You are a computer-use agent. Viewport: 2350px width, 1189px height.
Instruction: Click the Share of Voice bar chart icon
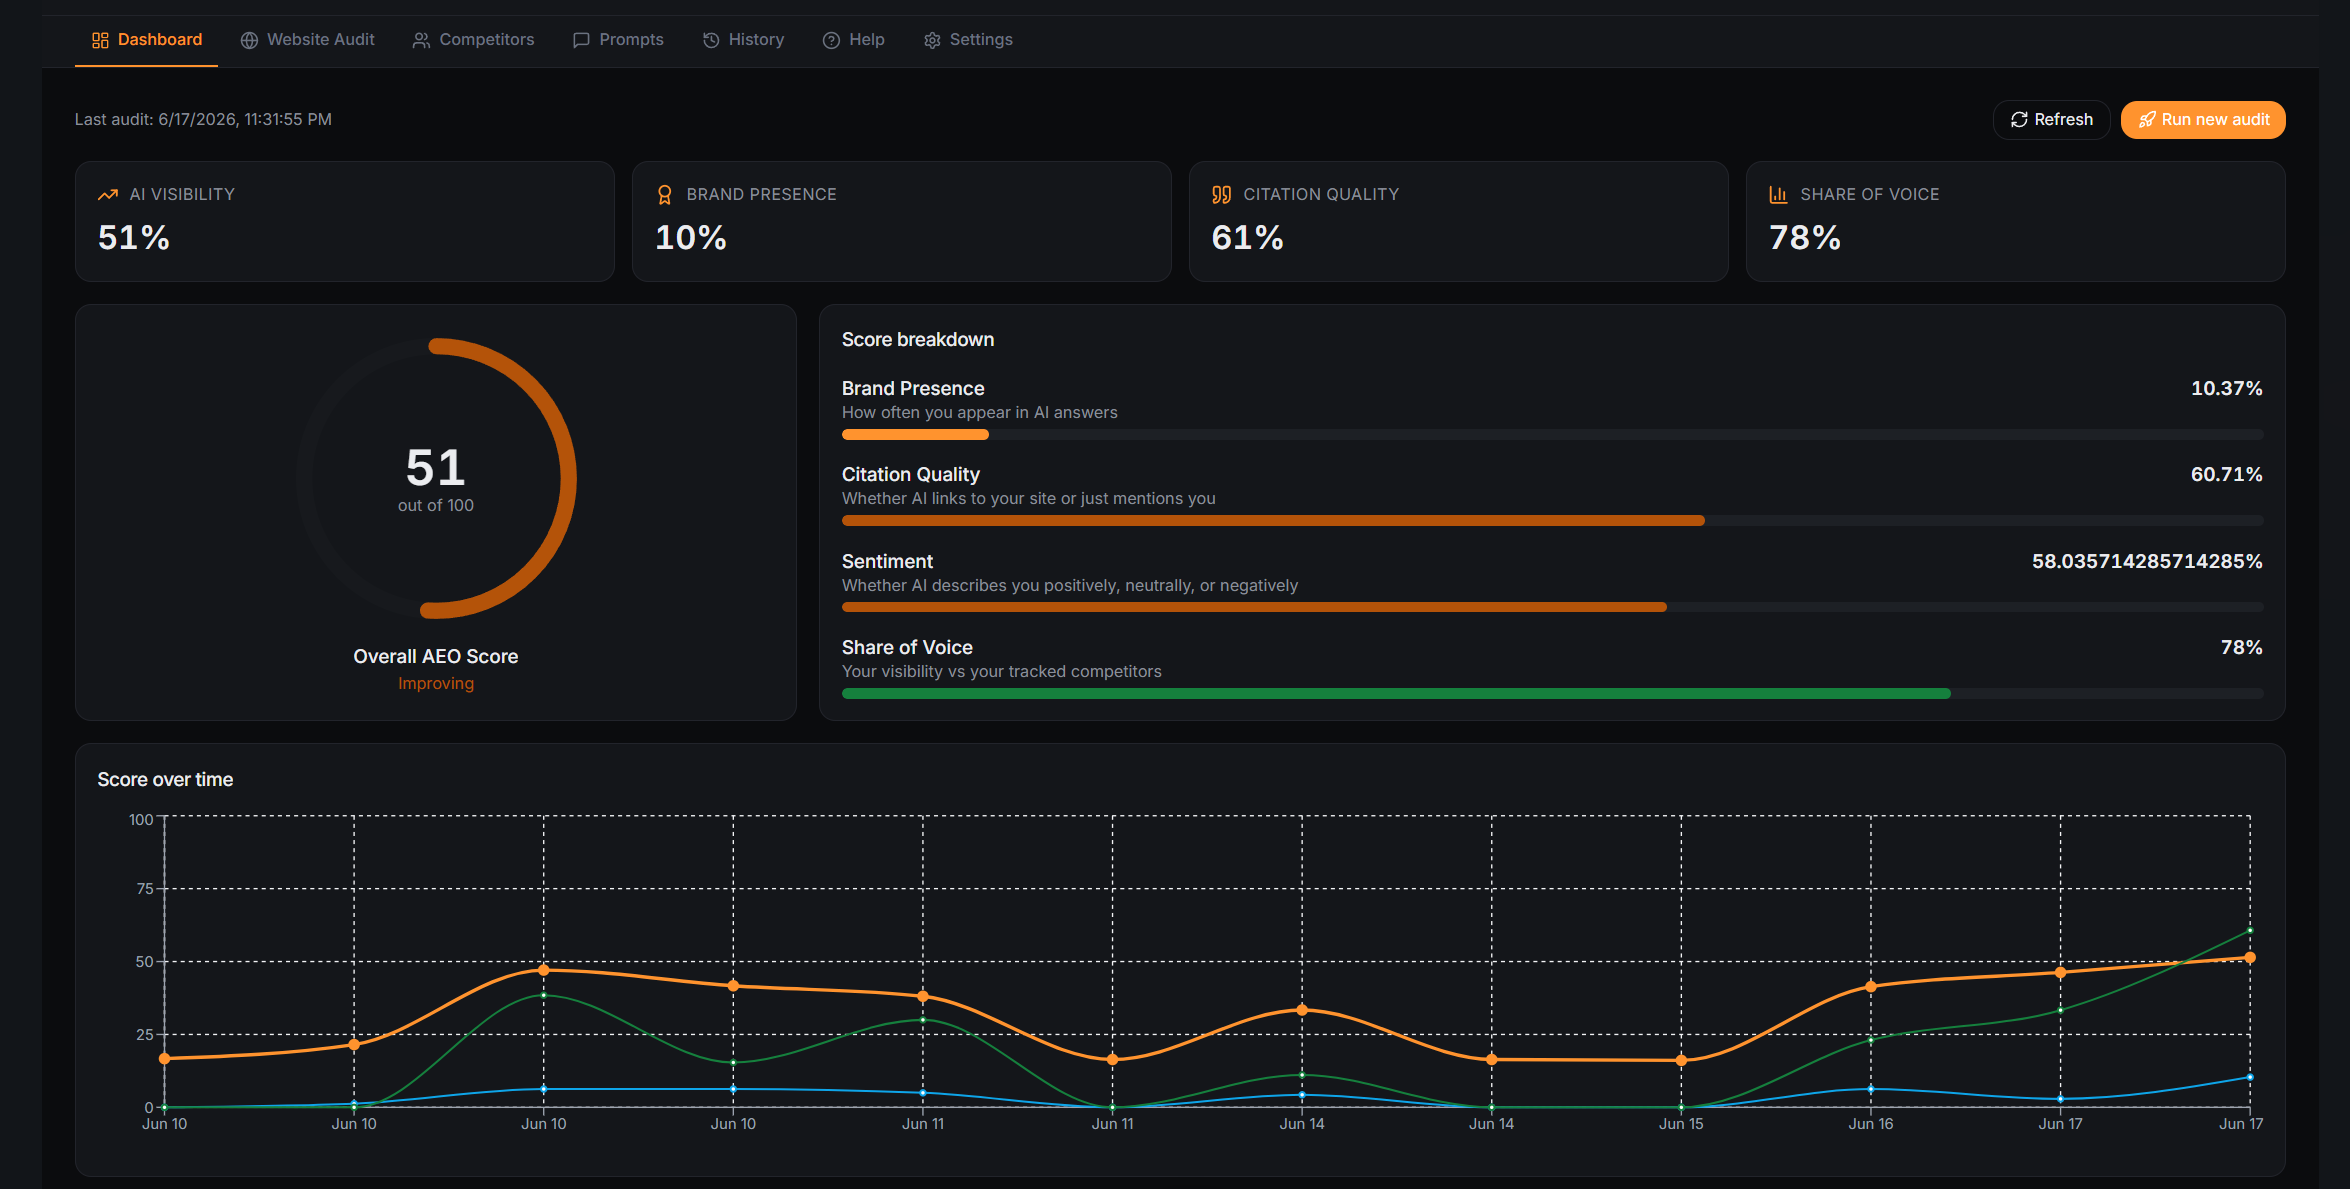point(1778,195)
